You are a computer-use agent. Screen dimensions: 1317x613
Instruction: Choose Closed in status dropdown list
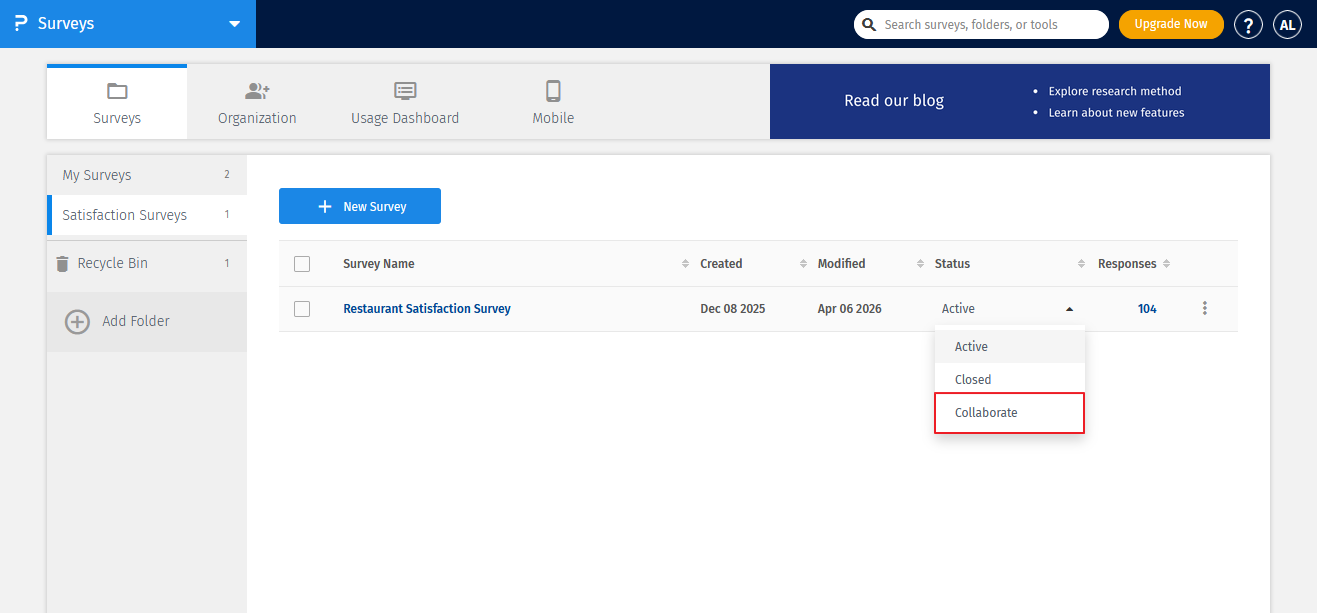[x=1010, y=380]
